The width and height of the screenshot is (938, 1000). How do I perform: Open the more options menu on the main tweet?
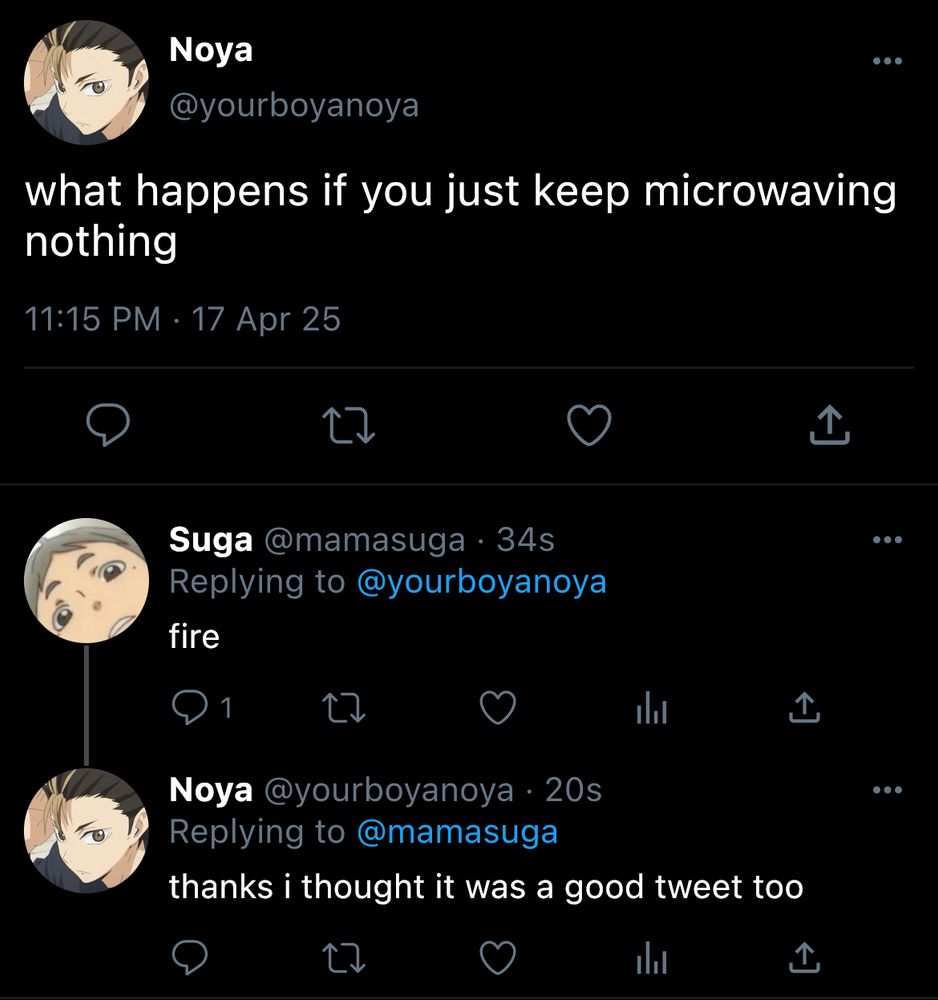click(886, 60)
